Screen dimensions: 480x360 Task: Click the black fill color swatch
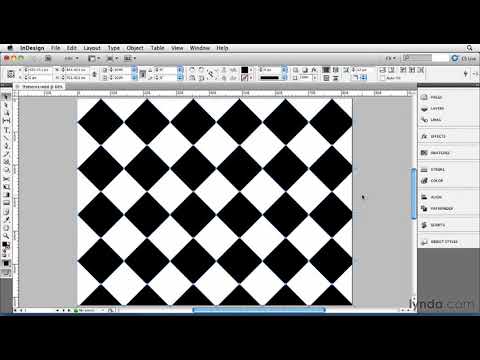tap(245, 70)
